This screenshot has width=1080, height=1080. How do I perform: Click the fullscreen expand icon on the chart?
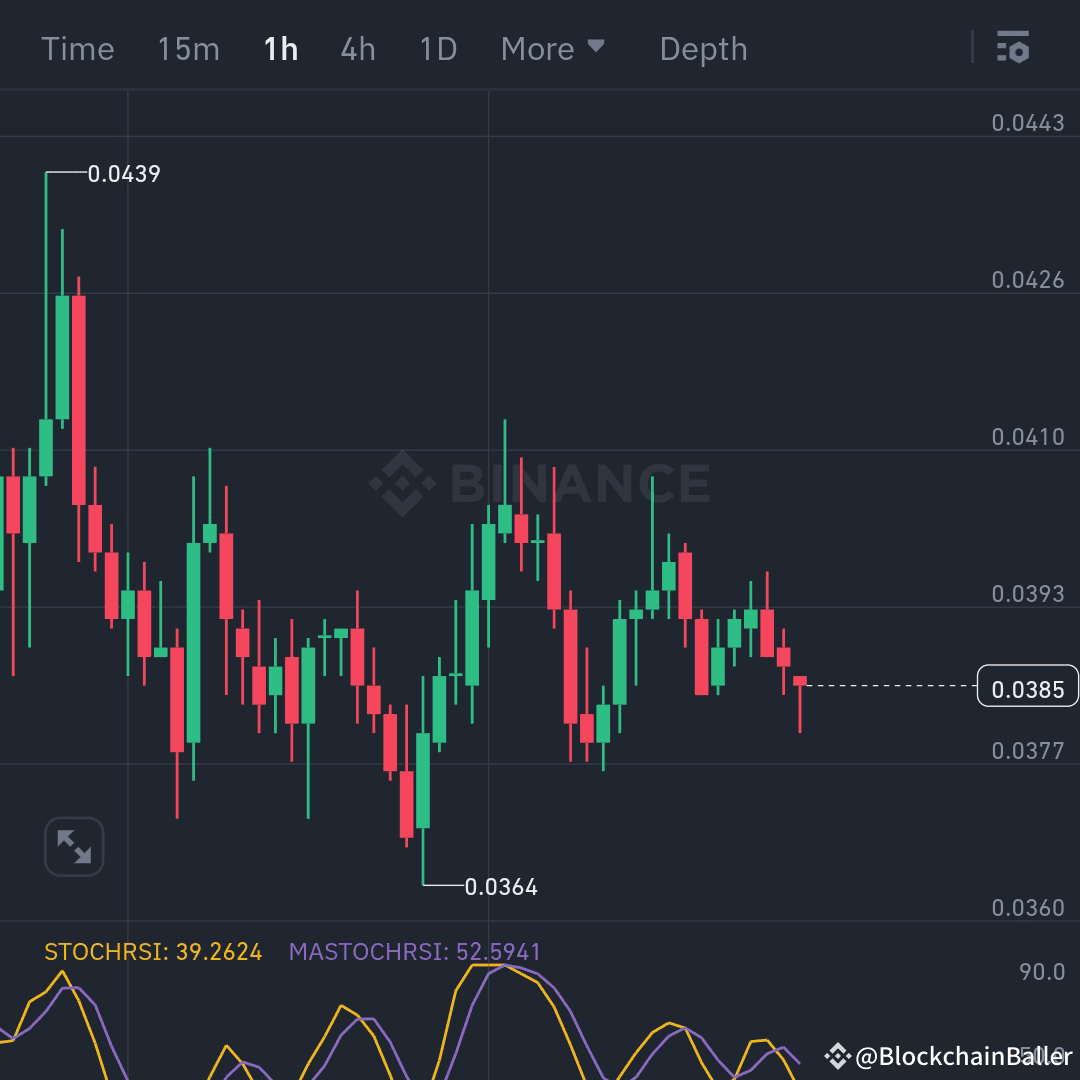coord(72,846)
